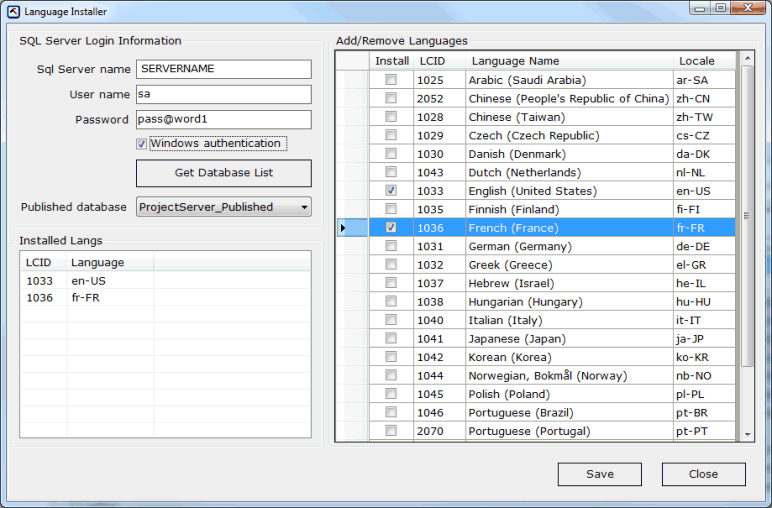Select 'Norwegian, Bokmål (Norway)' cell

tap(569, 376)
